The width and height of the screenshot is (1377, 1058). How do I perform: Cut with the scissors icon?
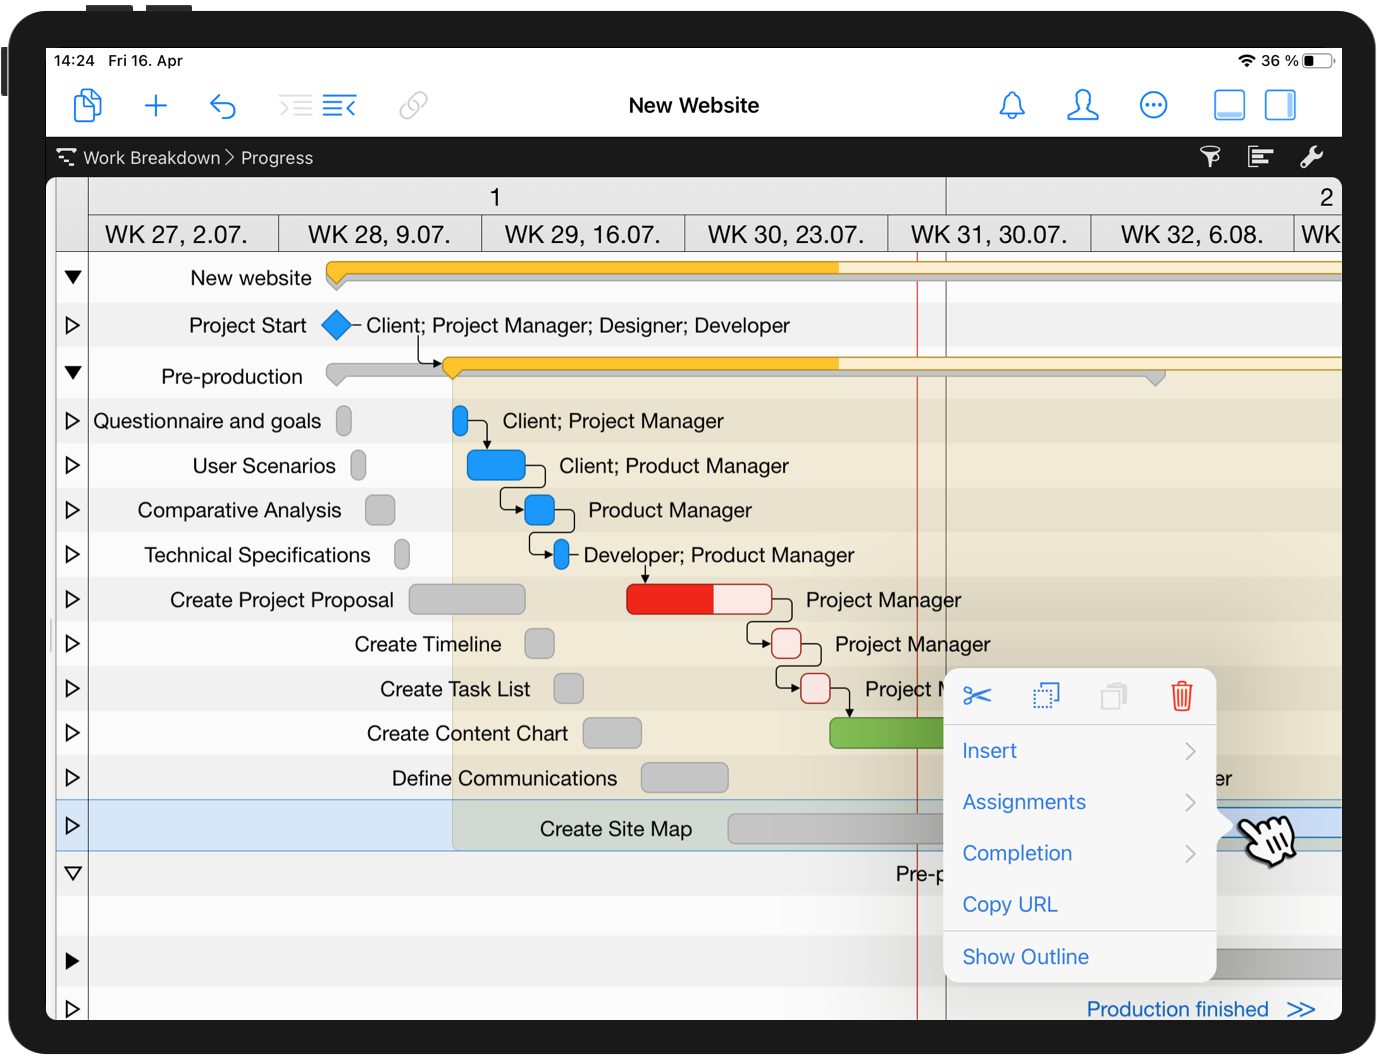[x=977, y=696]
